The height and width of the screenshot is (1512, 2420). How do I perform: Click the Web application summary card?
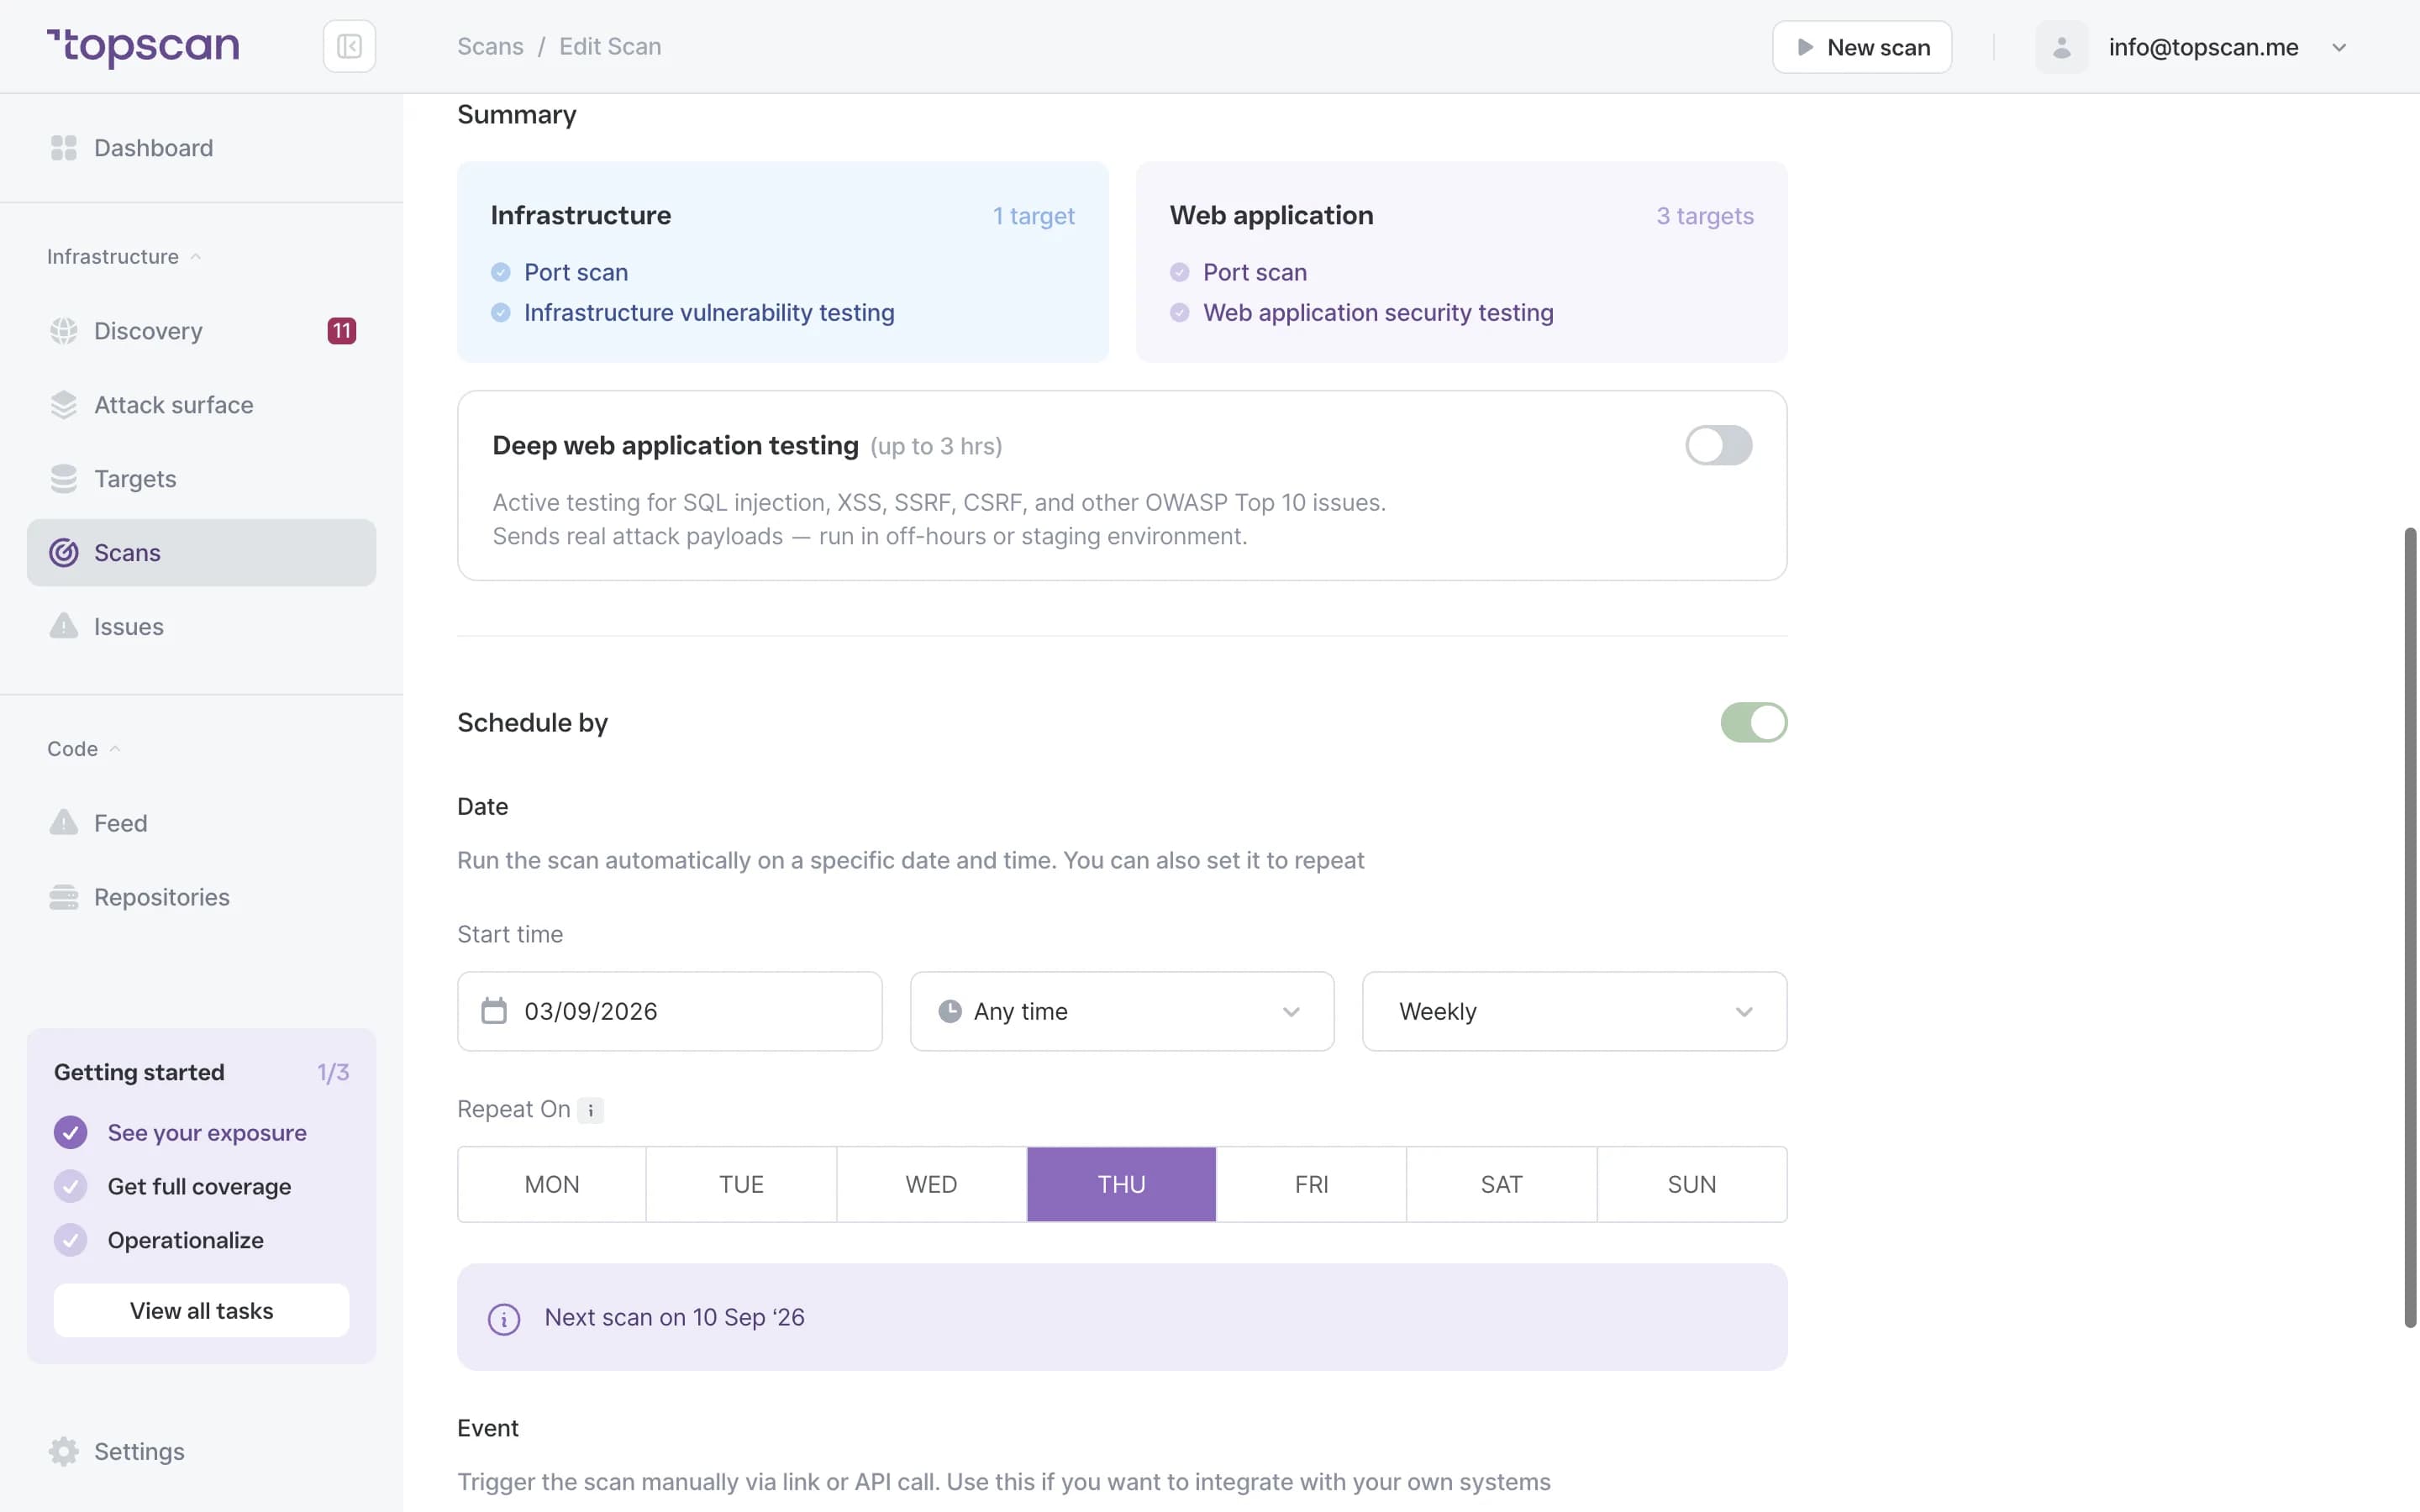point(1461,262)
